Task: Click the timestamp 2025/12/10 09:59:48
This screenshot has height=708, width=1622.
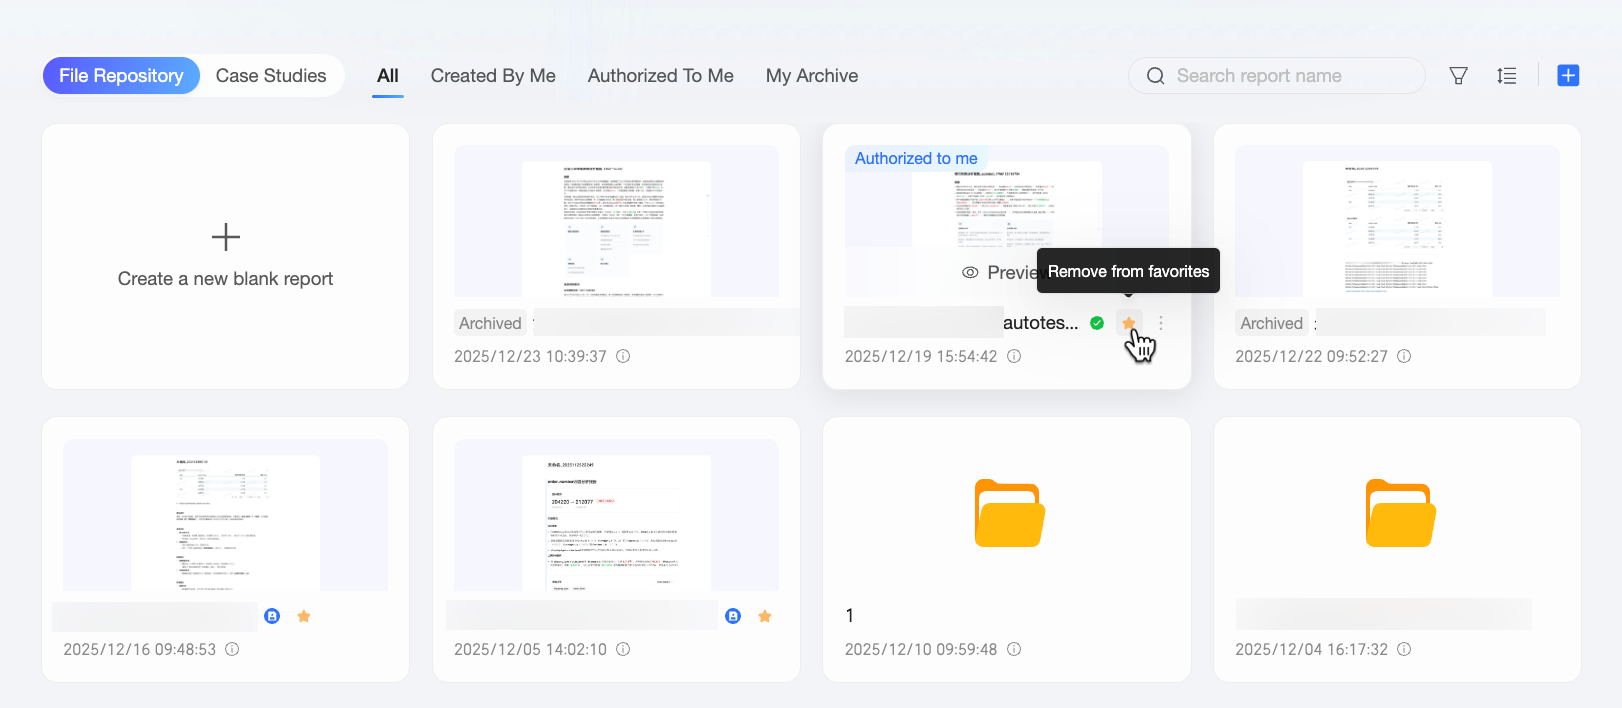Action: click(921, 649)
